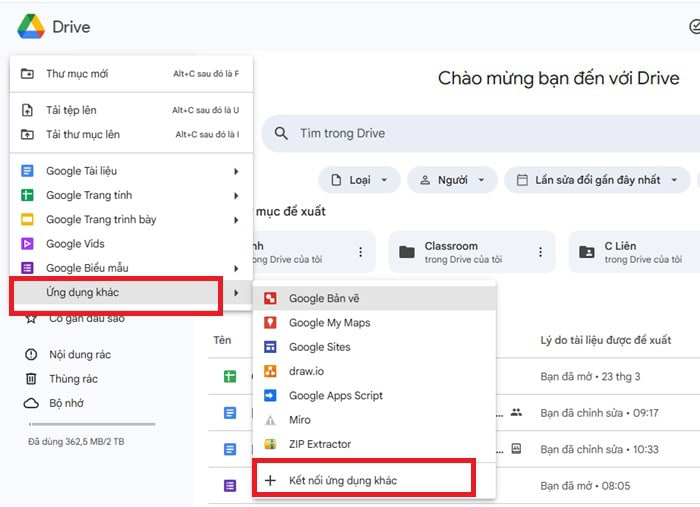Click the Google Apps Script arrow icon
Image resolution: width=700 pixels, height=507 pixels.
[270, 395]
